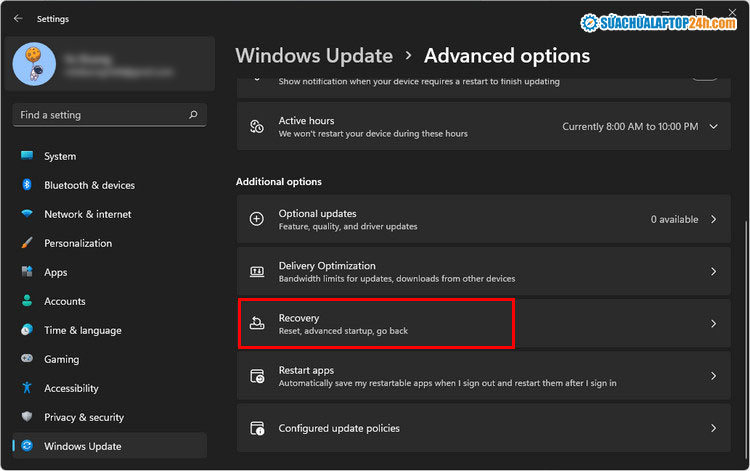Click the search magnifier icon
The image size is (750, 471).
click(x=193, y=115)
